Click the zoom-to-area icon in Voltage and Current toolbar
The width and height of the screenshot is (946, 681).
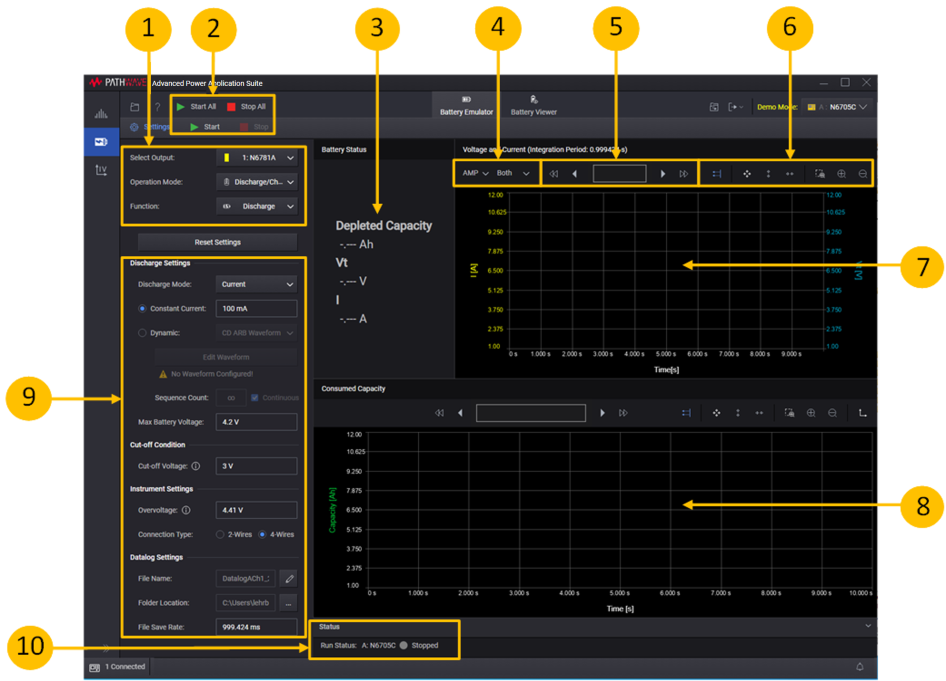(x=820, y=174)
